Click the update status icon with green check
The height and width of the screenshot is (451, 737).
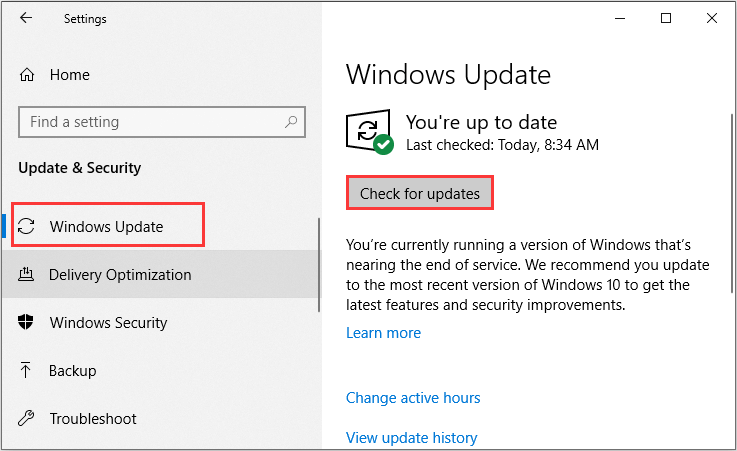[370, 132]
